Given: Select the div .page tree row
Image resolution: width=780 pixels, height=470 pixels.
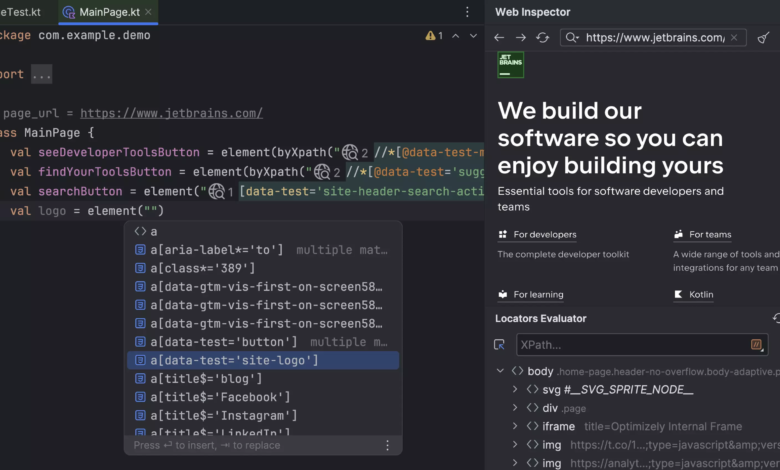Looking at the screenshot, I should (x=633, y=408).
